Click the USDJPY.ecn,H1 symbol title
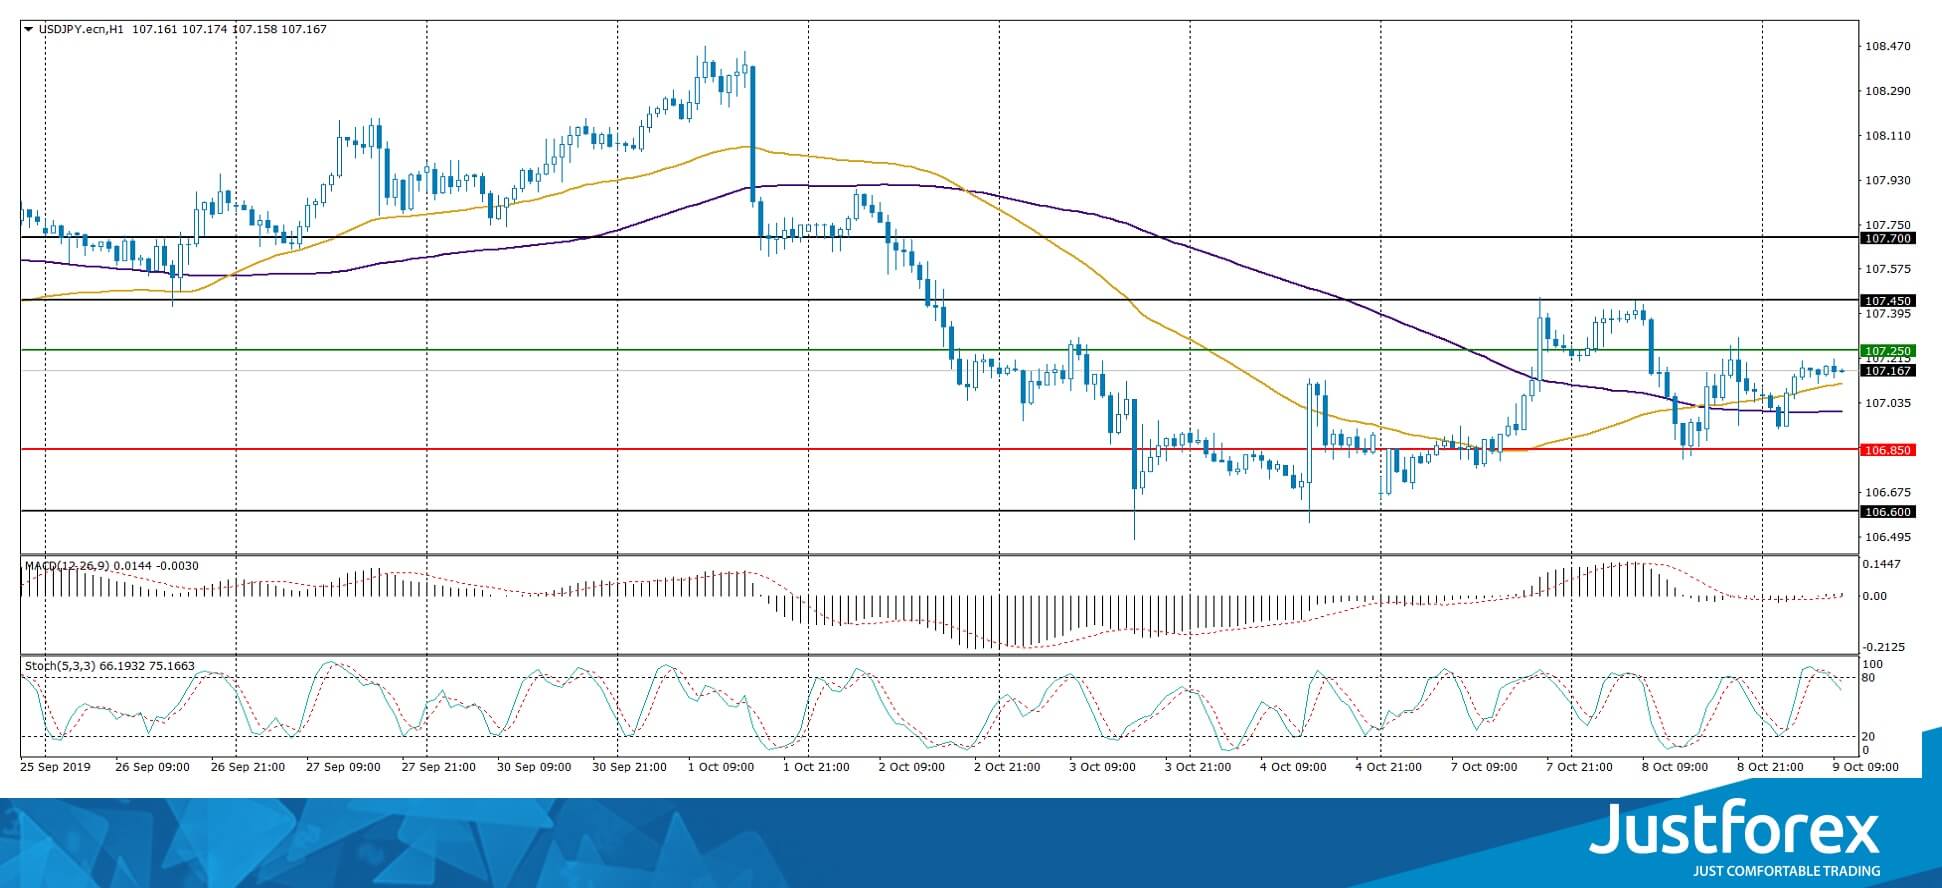The width and height of the screenshot is (1942, 888). [x=81, y=30]
